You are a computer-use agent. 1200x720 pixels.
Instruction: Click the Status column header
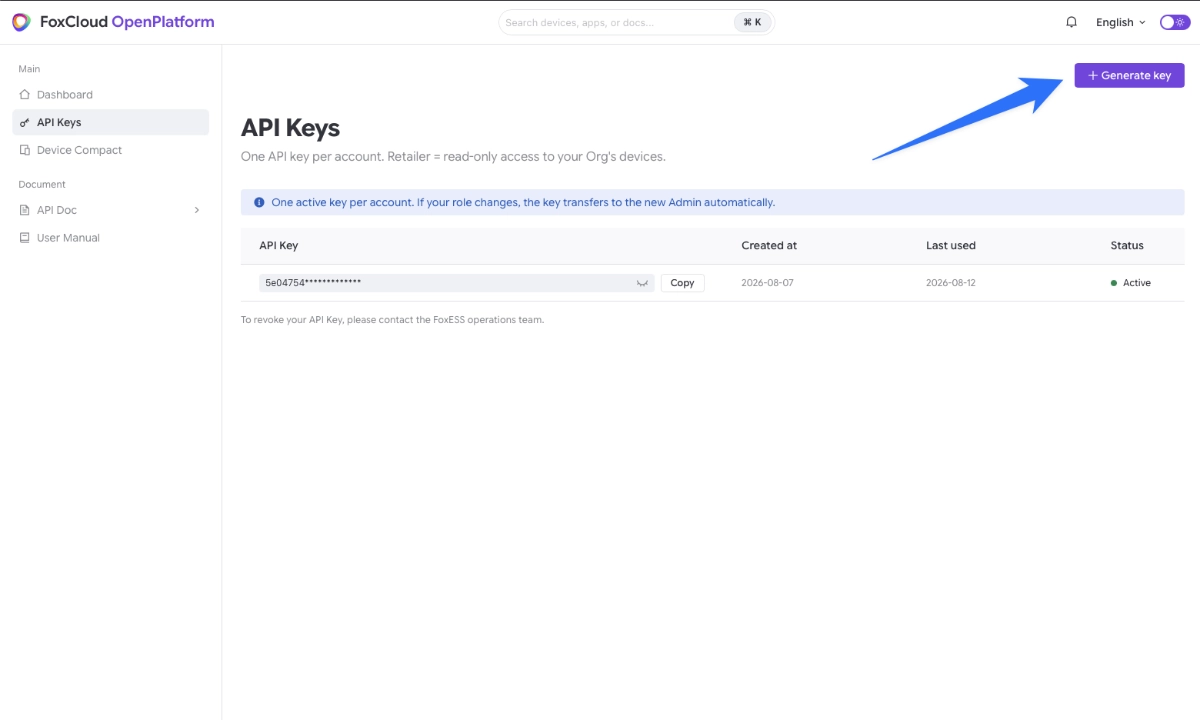(x=1127, y=245)
